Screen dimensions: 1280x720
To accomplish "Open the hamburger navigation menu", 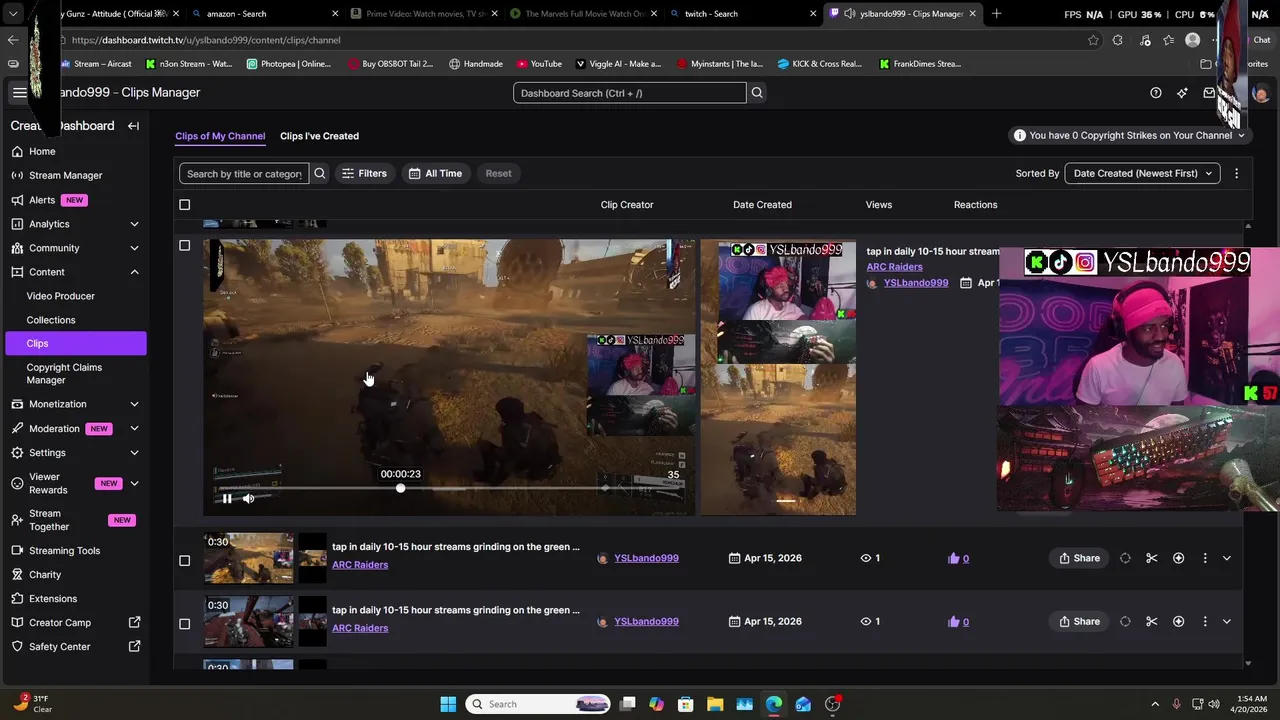I will tap(19, 92).
